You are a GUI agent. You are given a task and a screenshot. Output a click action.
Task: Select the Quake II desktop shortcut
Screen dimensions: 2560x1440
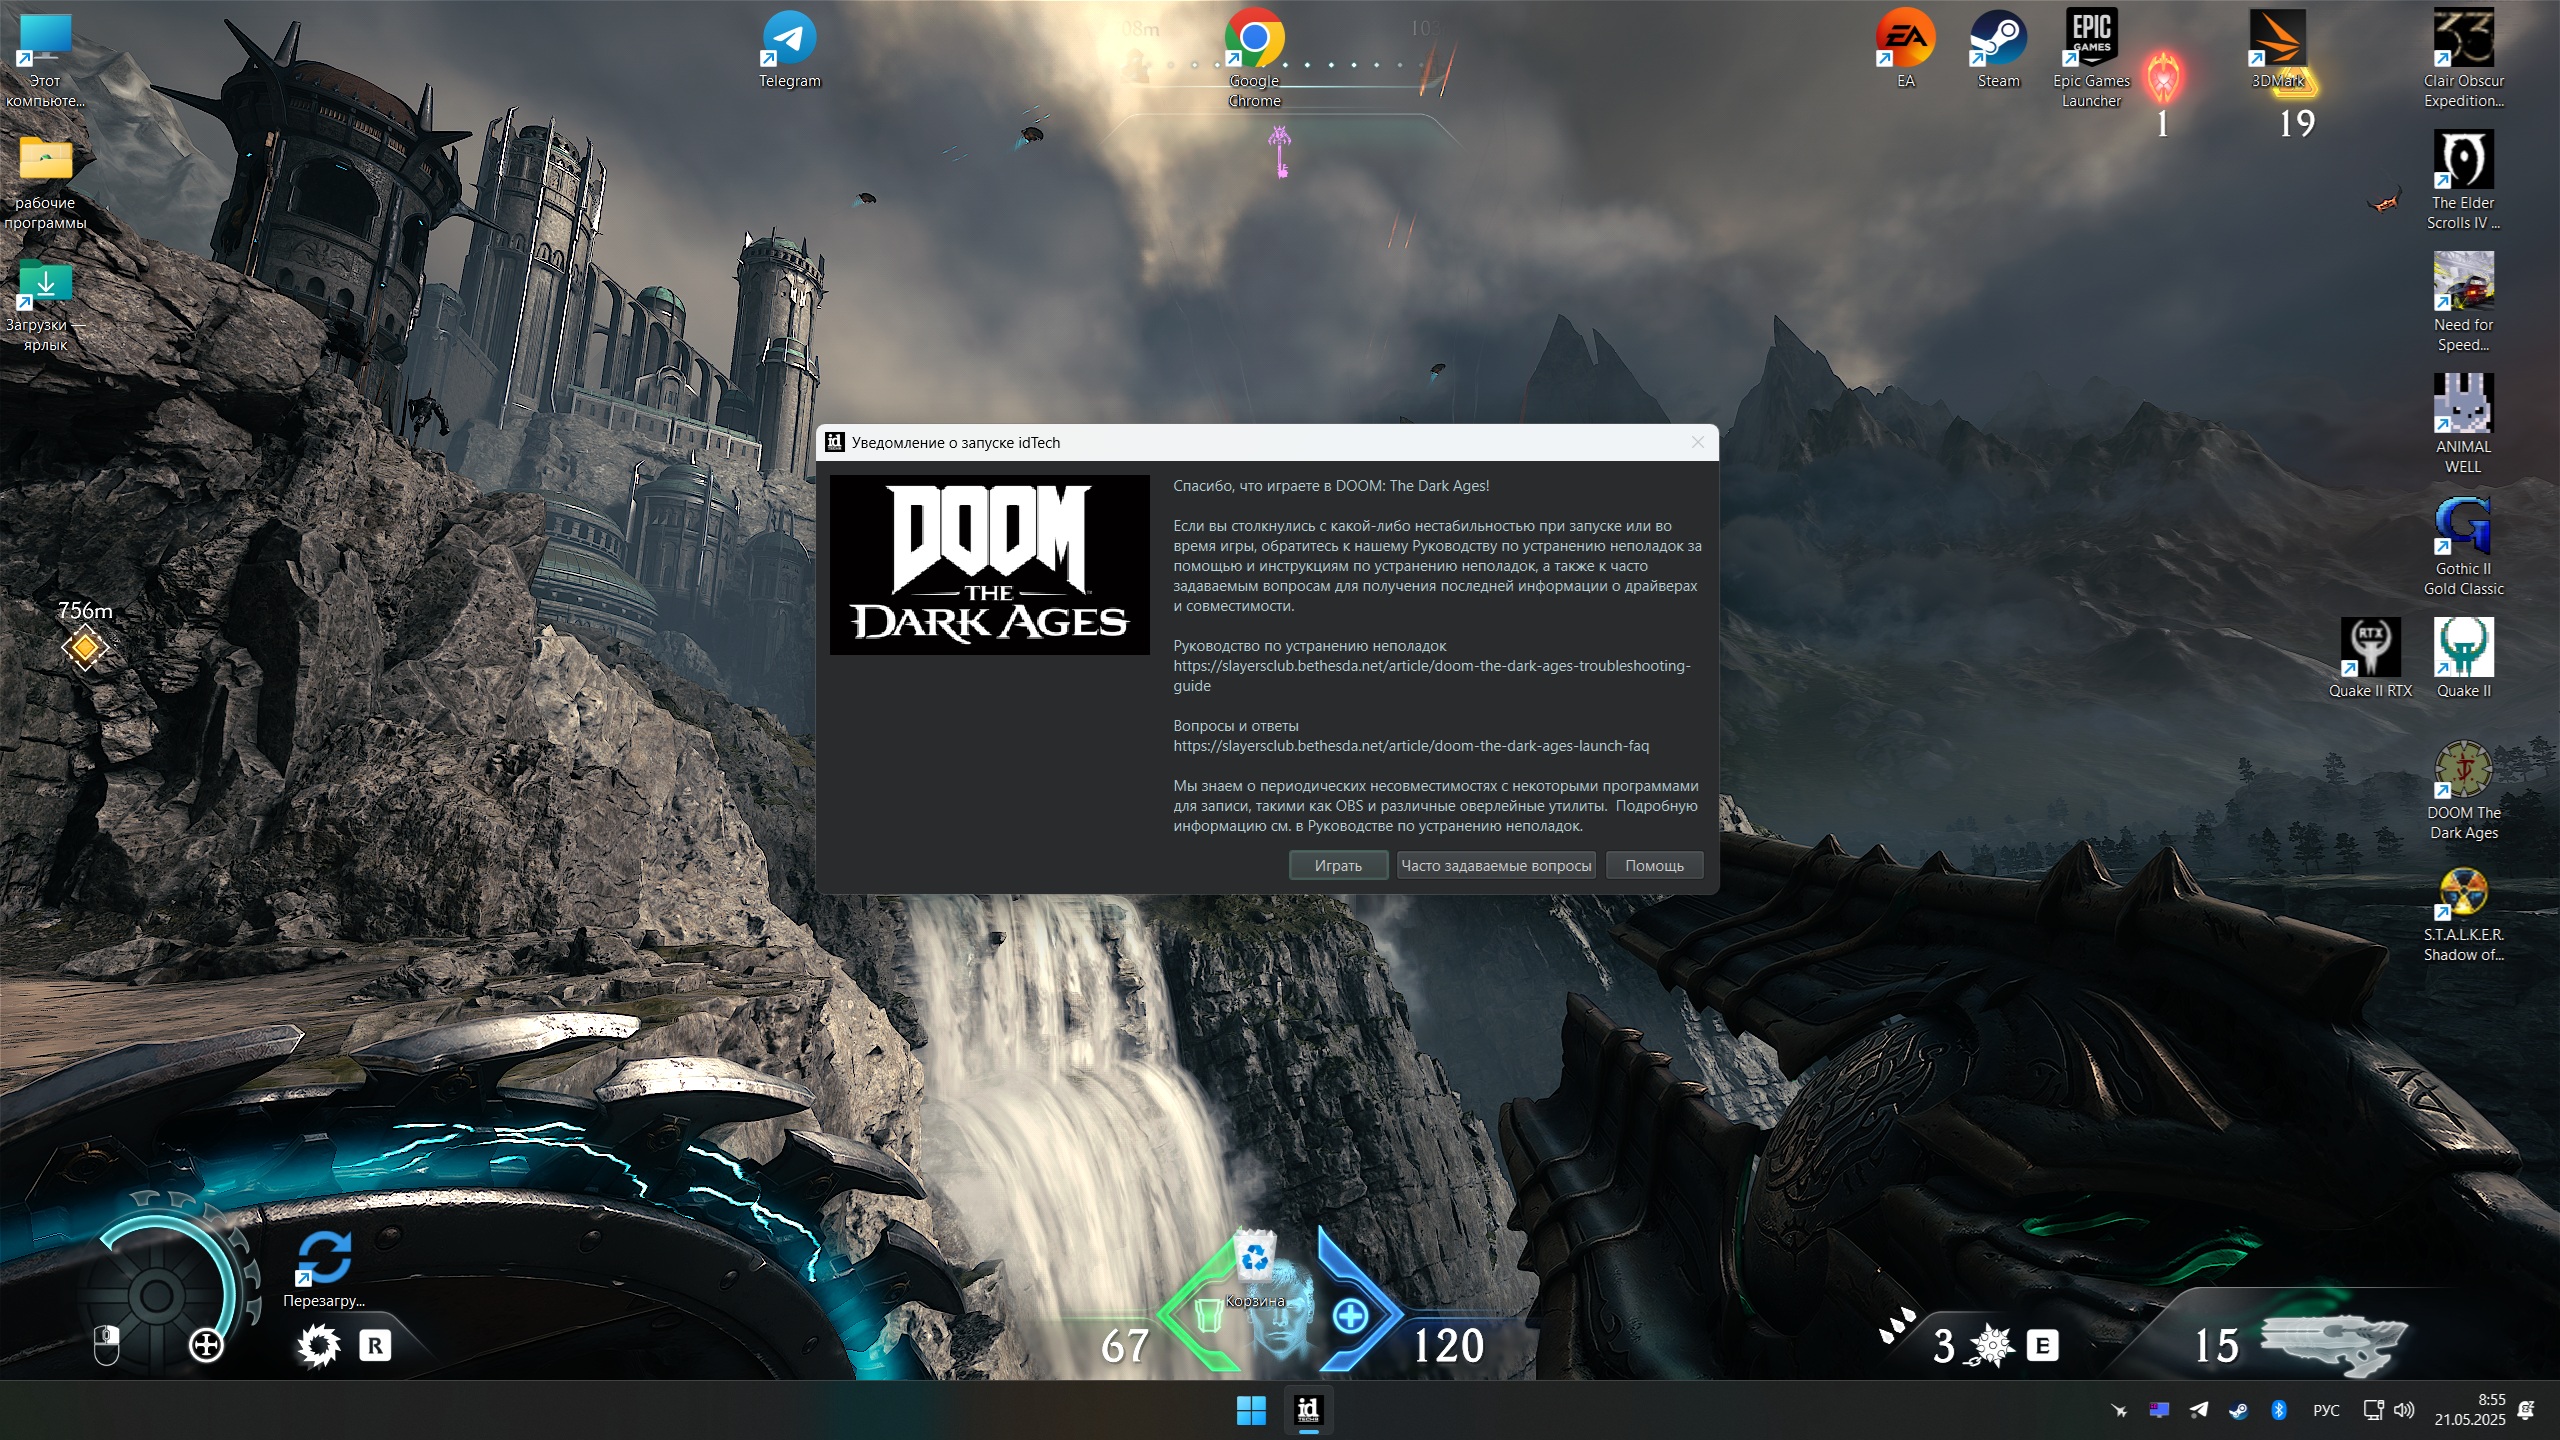(x=2463, y=658)
